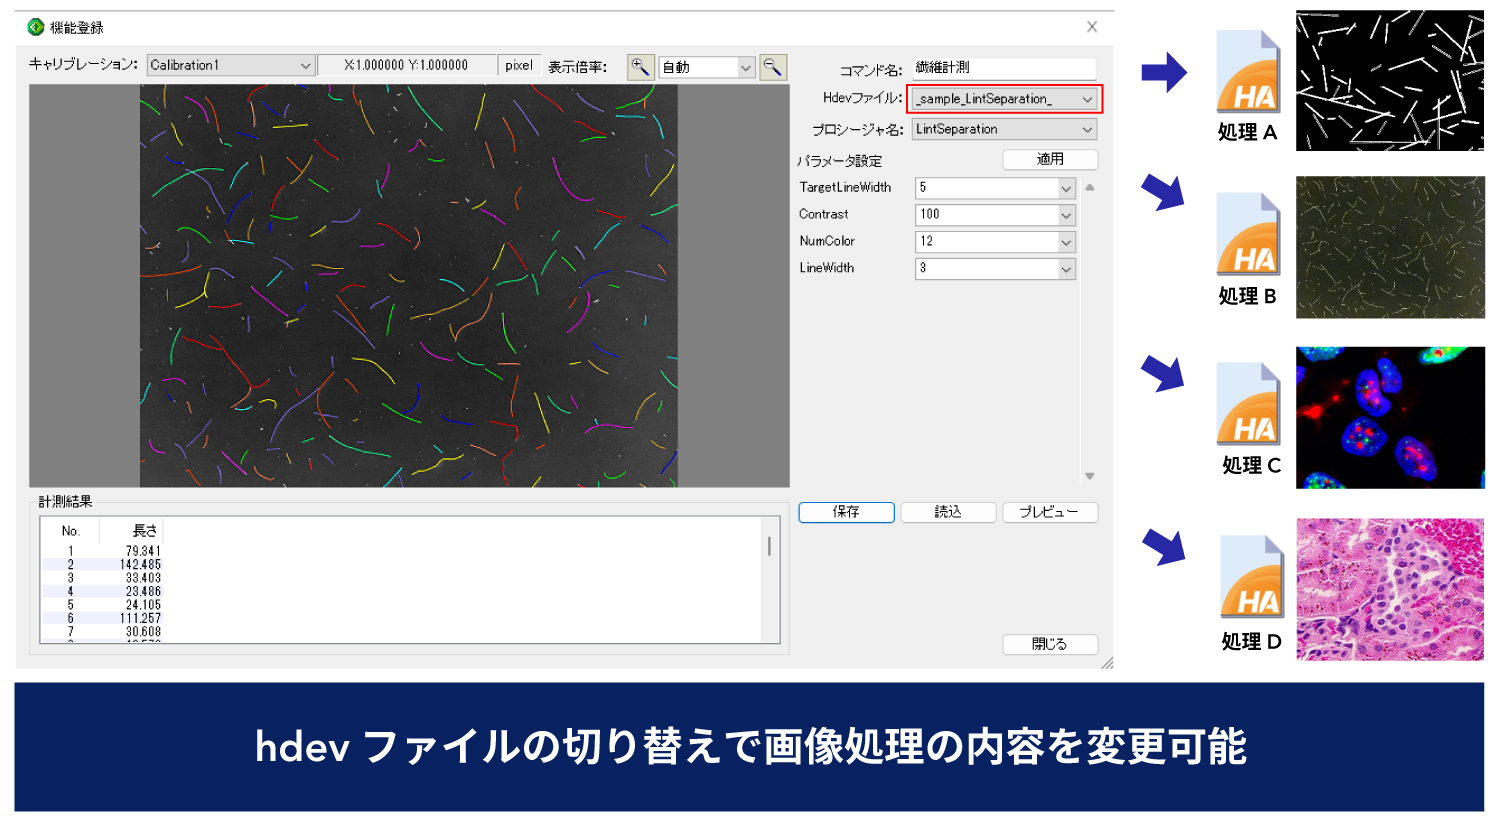Click the green app icon in title bar

point(36,27)
